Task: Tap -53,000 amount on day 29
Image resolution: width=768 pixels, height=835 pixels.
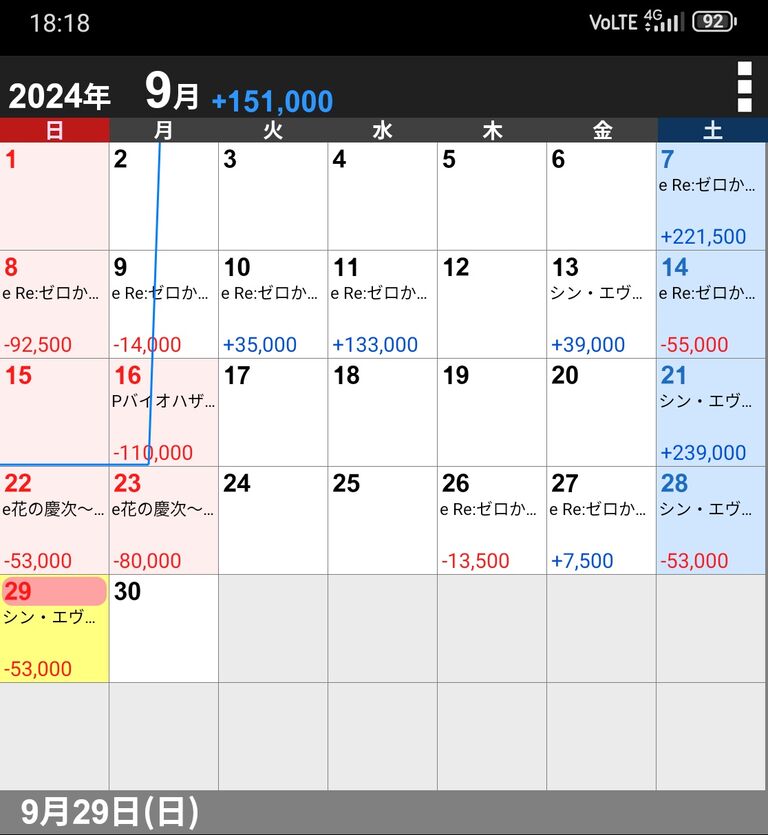Action: 38,669
